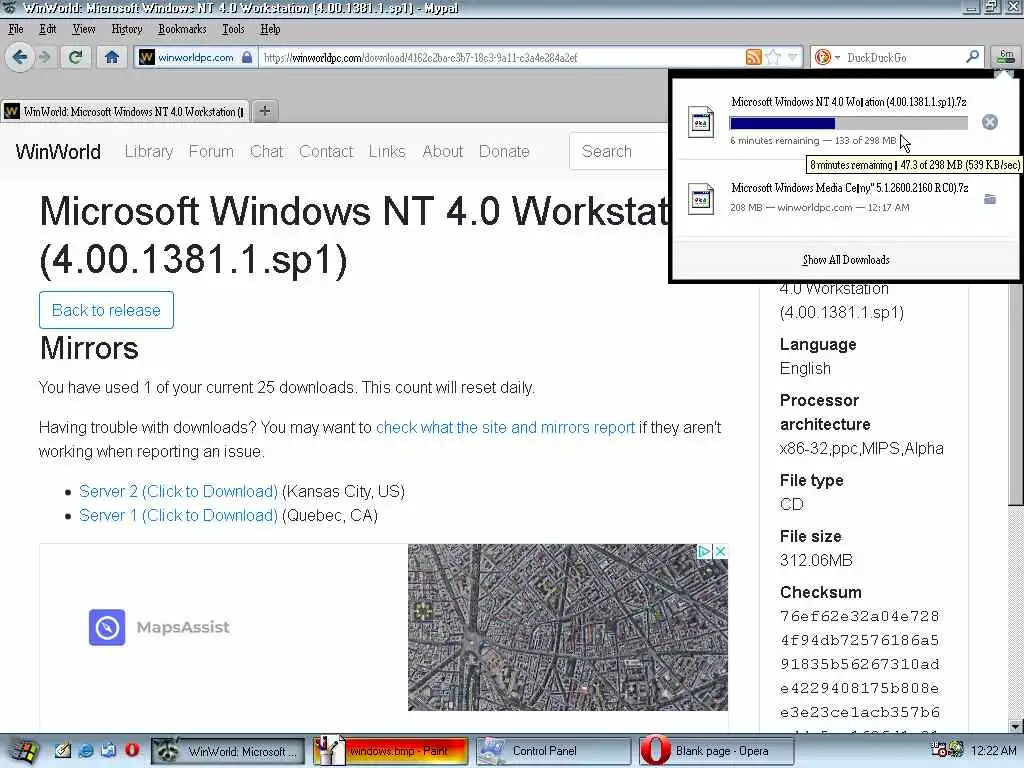Image resolution: width=1024 pixels, height=768 pixels.
Task: Open the Help menu
Action: 270,29
